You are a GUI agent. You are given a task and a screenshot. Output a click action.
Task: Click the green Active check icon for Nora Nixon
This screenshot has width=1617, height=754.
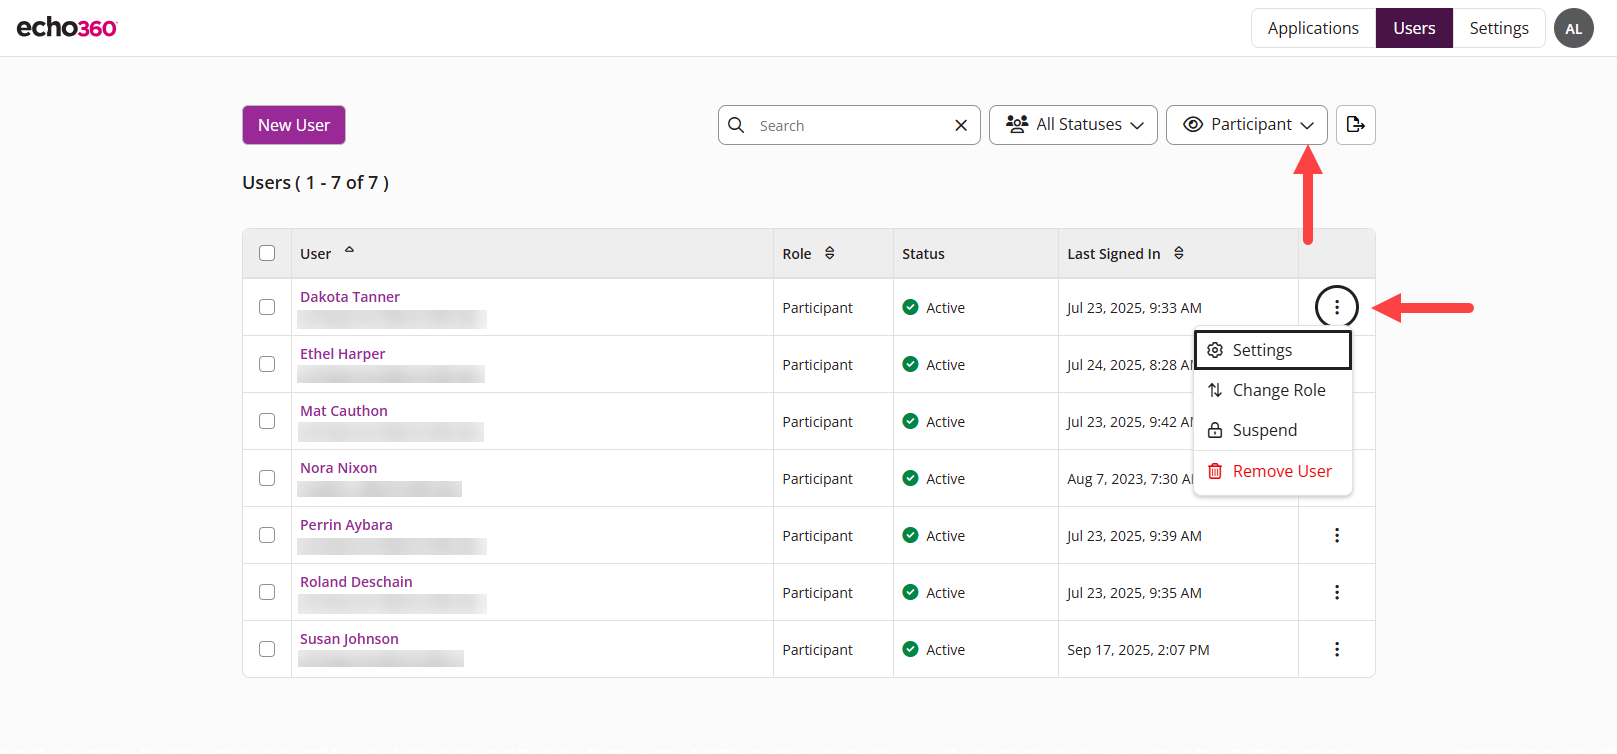coord(910,478)
